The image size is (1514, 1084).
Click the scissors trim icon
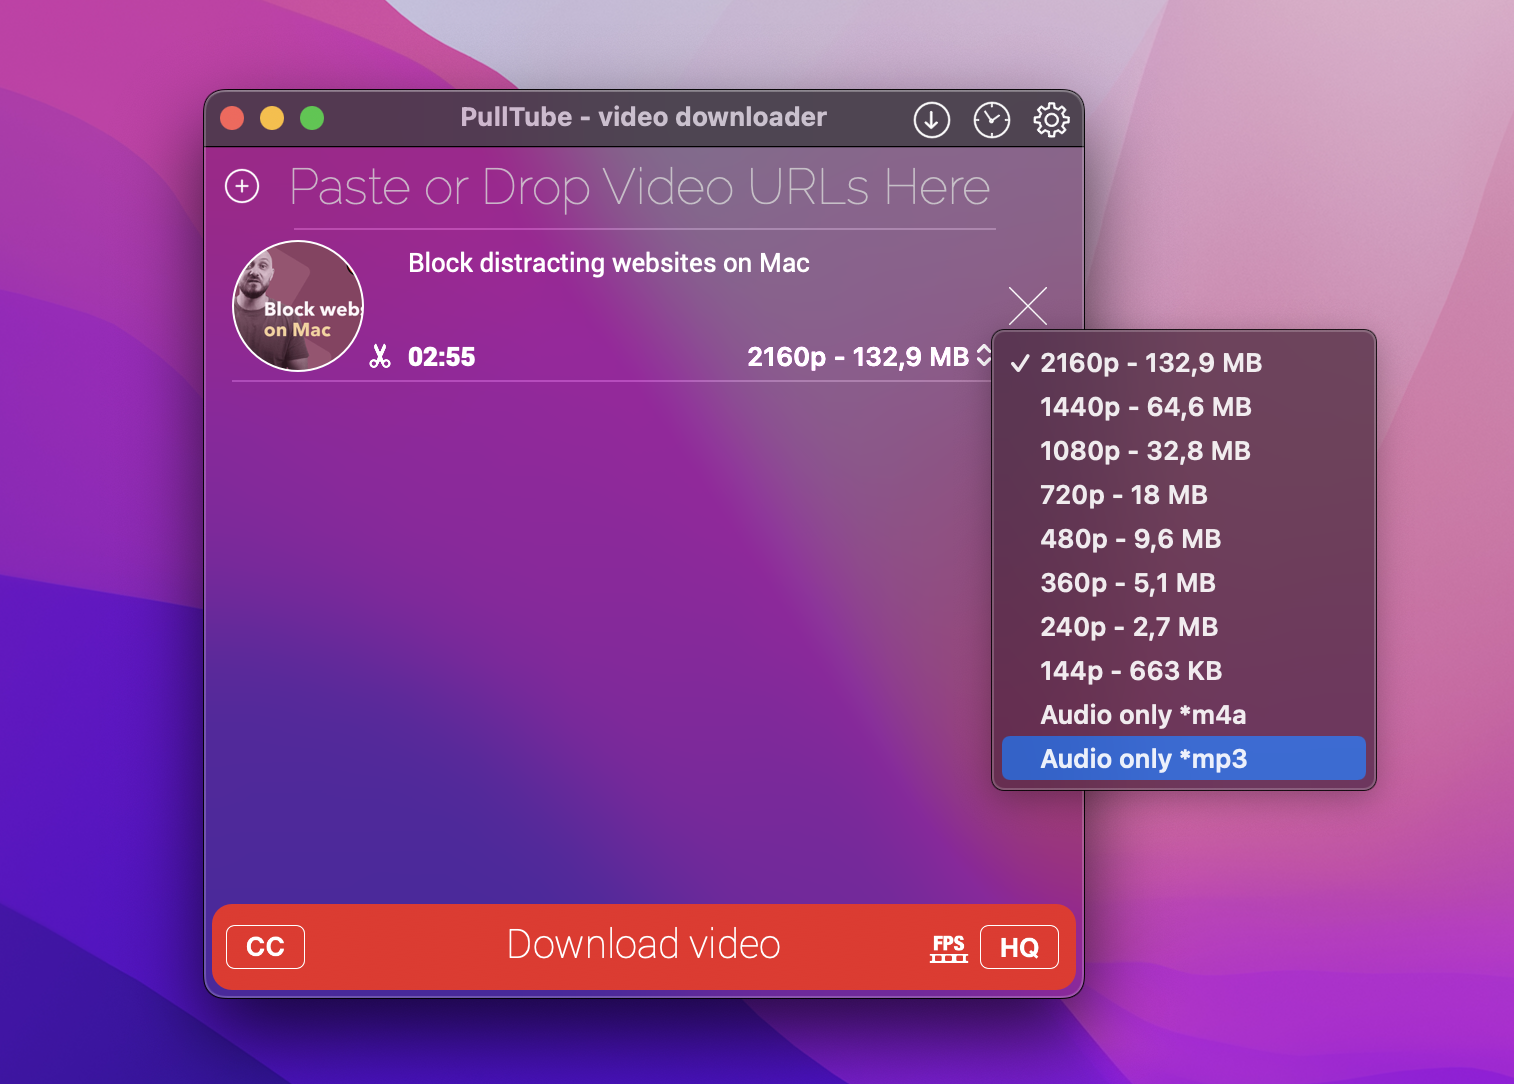pos(380,356)
